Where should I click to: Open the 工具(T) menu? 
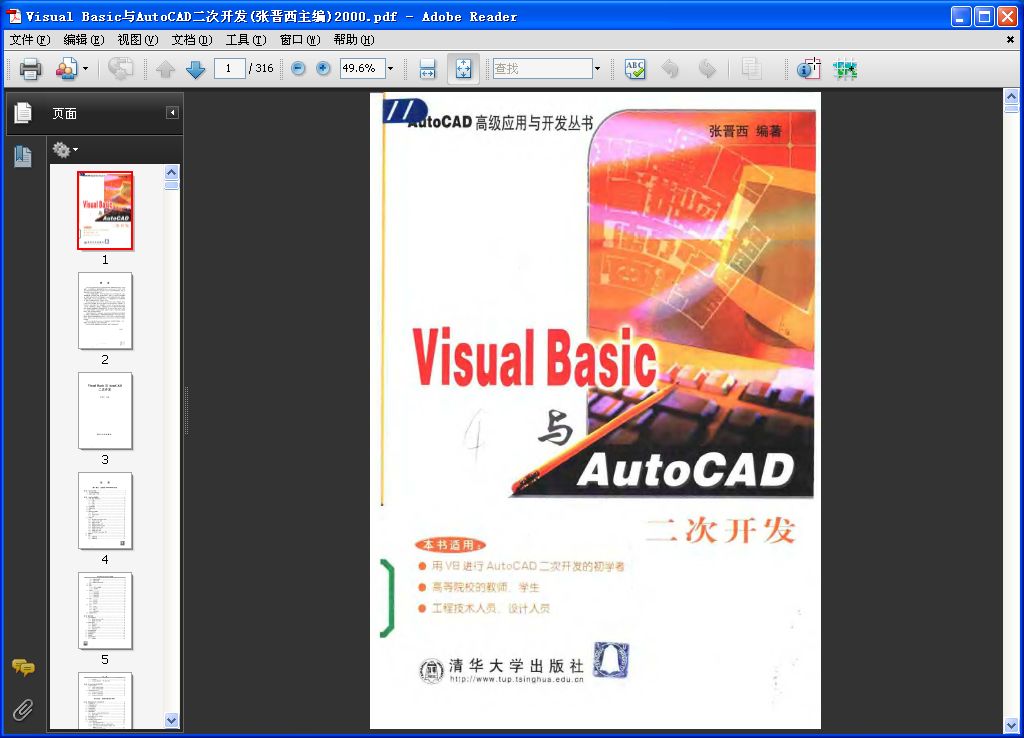pos(246,40)
